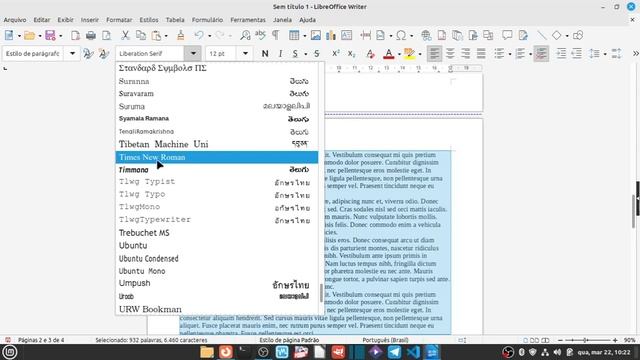
Task: Click the Insert comment speech bubble icon
Action: (507, 36)
